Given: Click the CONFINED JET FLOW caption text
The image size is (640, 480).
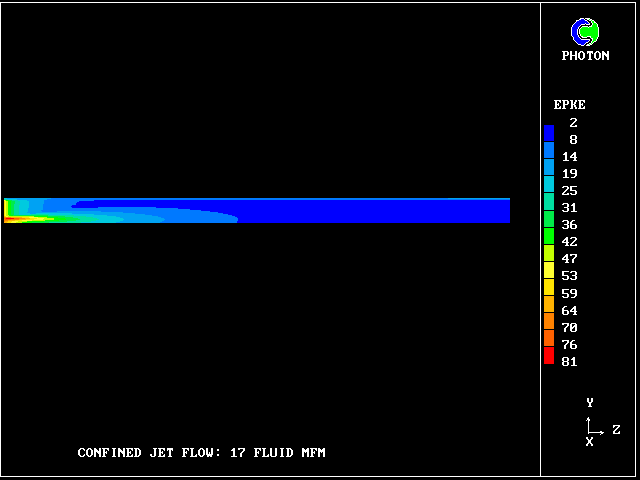Looking at the screenshot, I should pyautogui.click(x=201, y=453).
